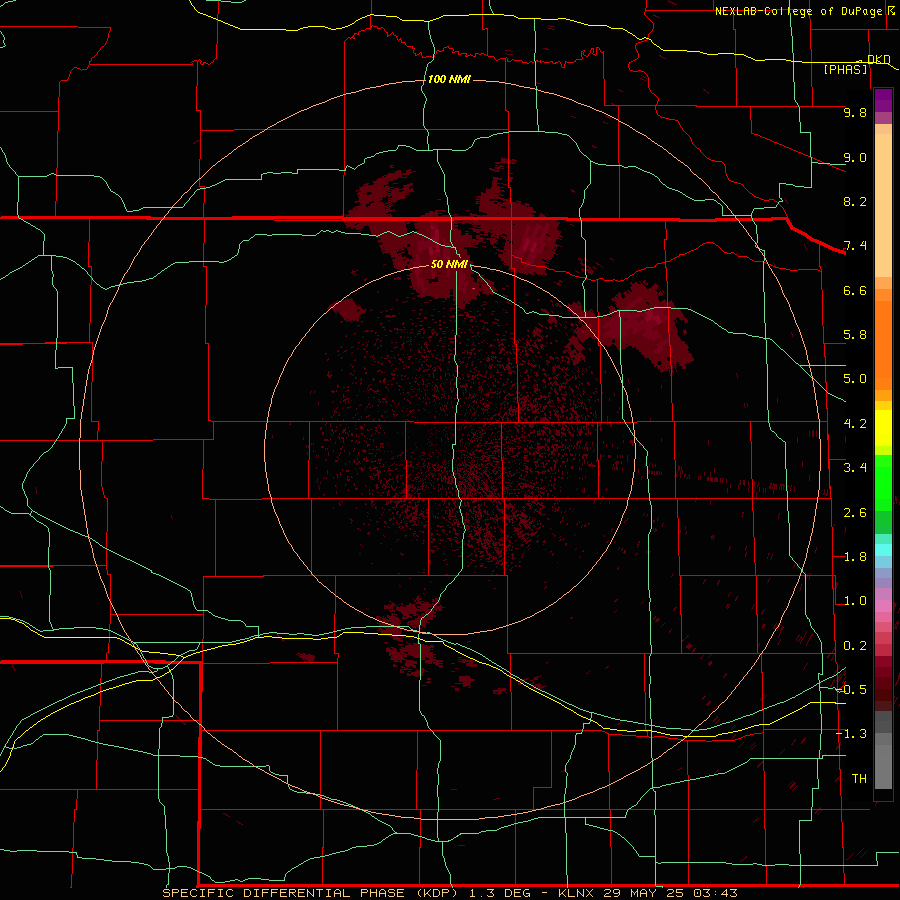This screenshot has height=900, width=900.
Task: Click the SPECIFIC DIFFERENTIAL PHASE (KDP) title text
Action: click(x=310, y=893)
